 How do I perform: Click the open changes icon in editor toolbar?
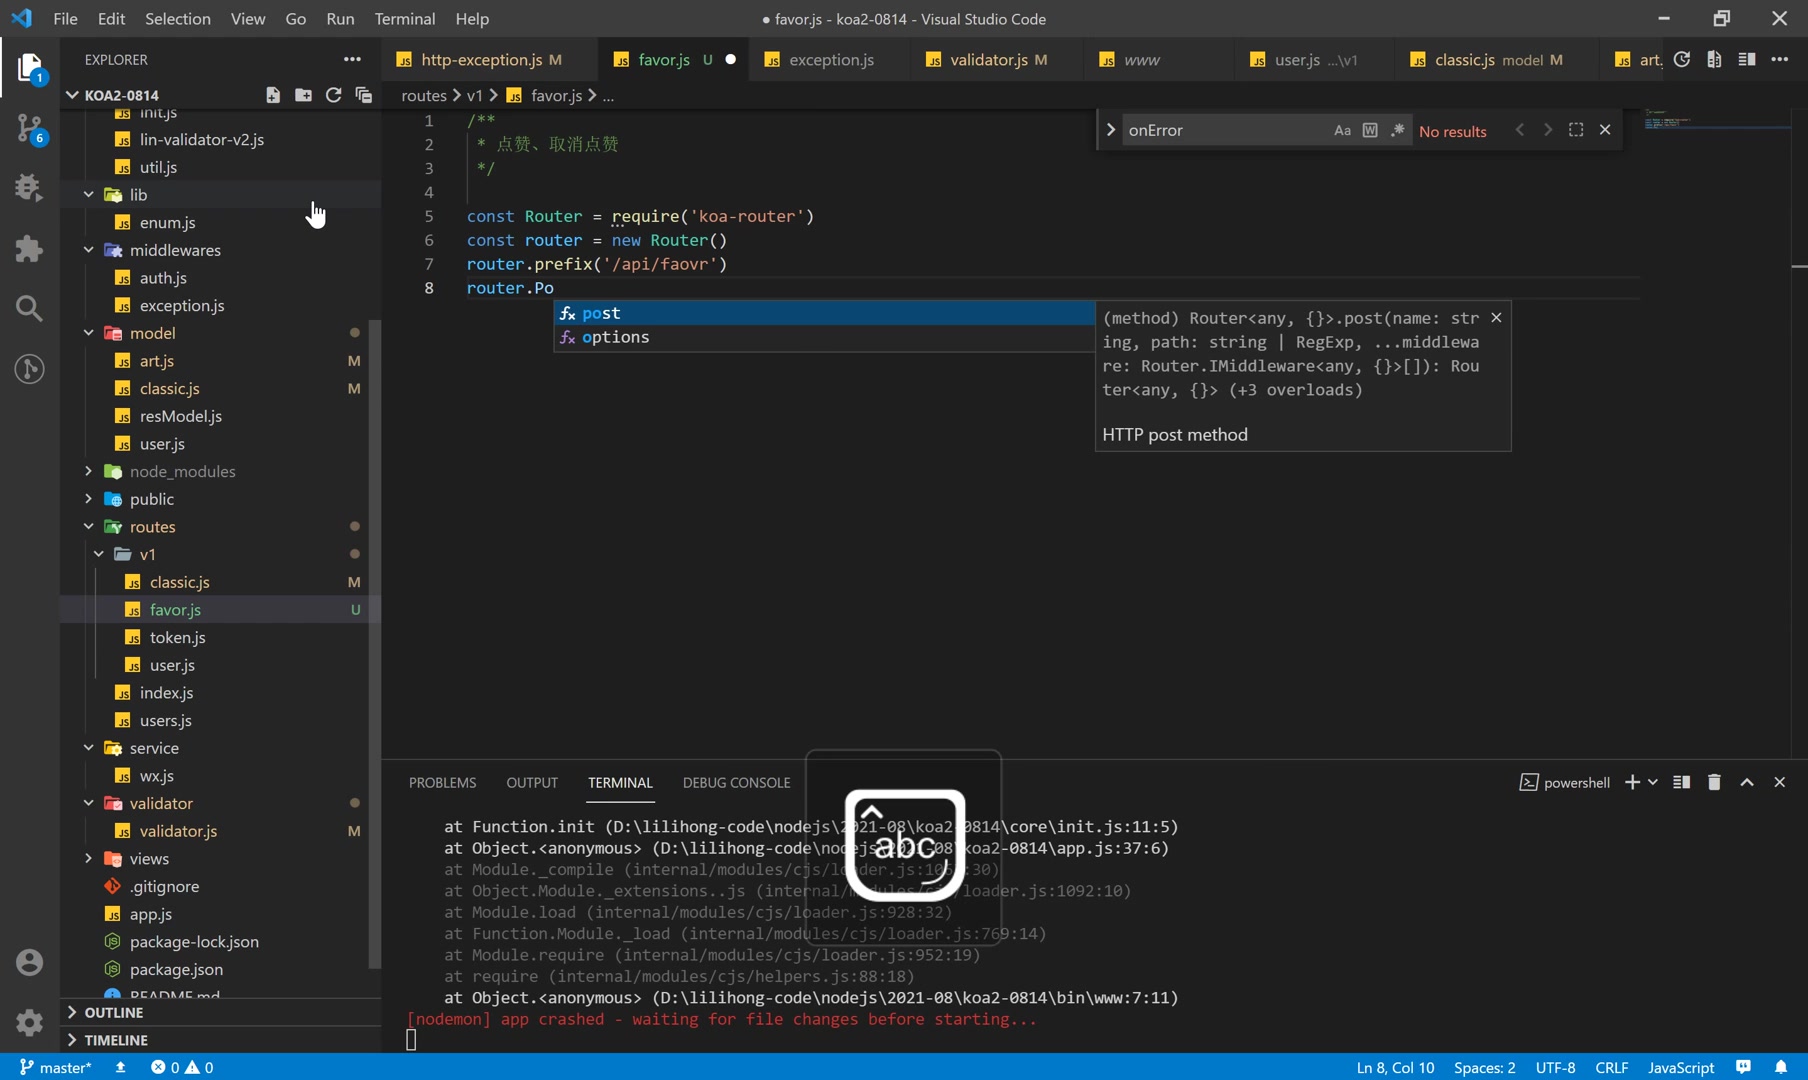click(1682, 59)
